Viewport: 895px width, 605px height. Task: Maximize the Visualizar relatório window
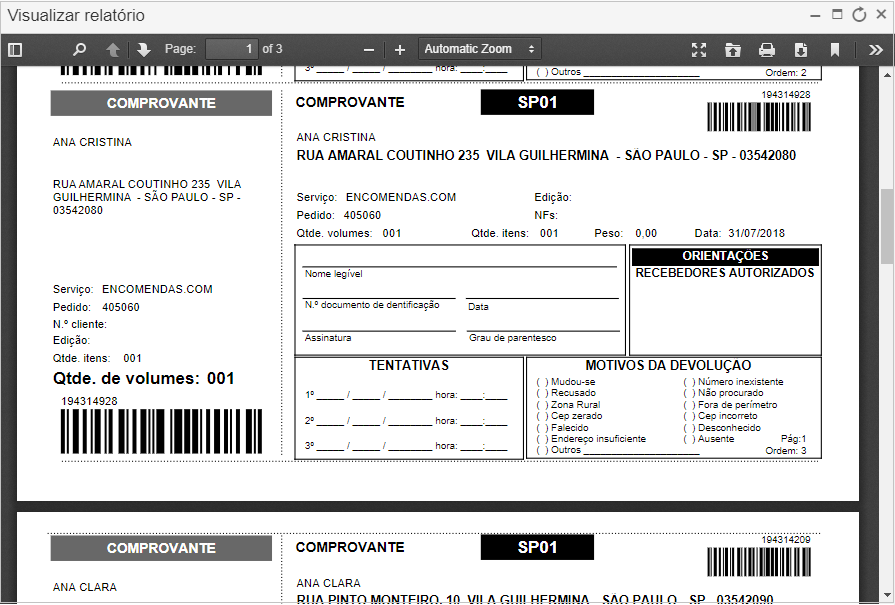[x=837, y=15]
